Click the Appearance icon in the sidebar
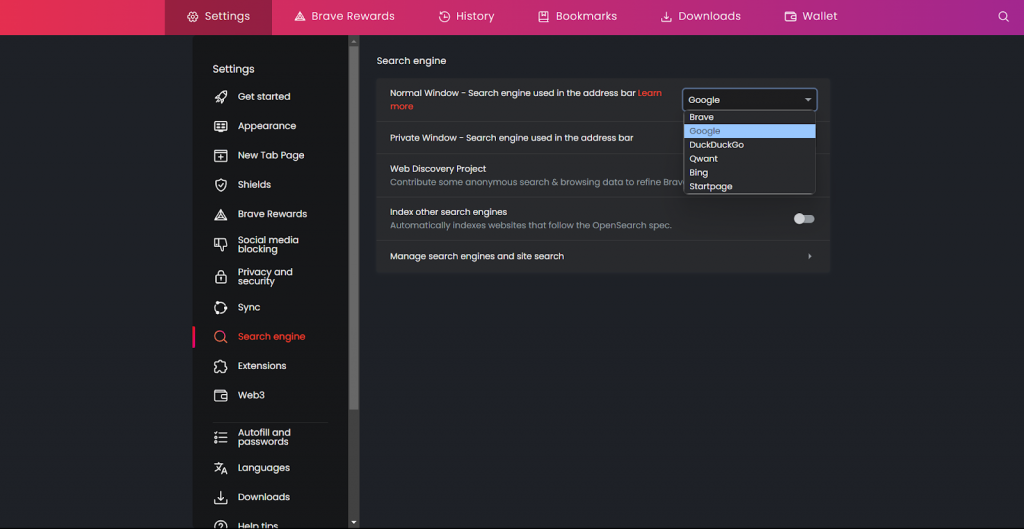Viewport: 1024px width, 529px height. click(x=221, y=126)
